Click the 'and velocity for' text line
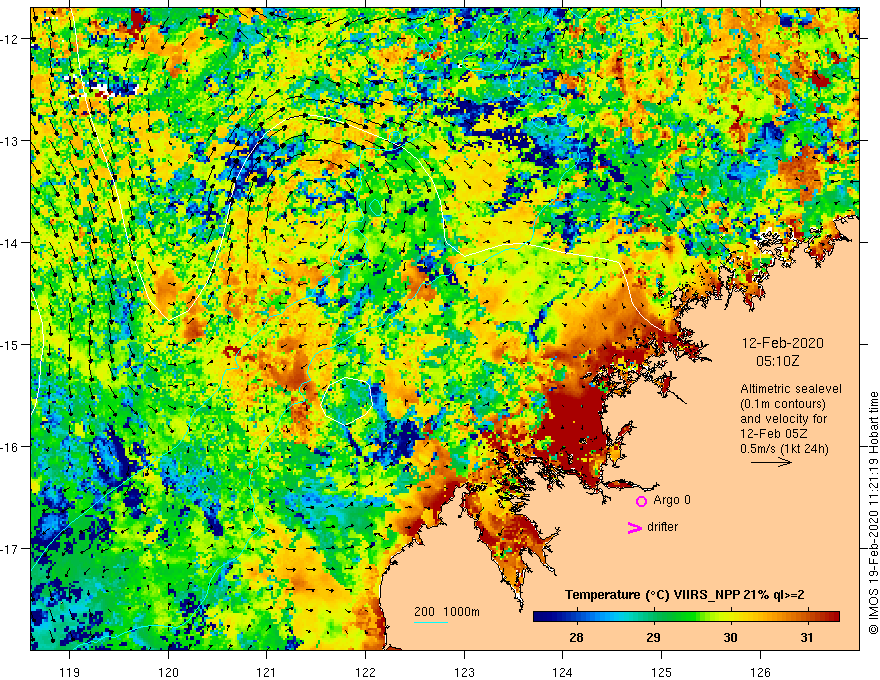Screen dimensions: 880x680 (783, 419)
